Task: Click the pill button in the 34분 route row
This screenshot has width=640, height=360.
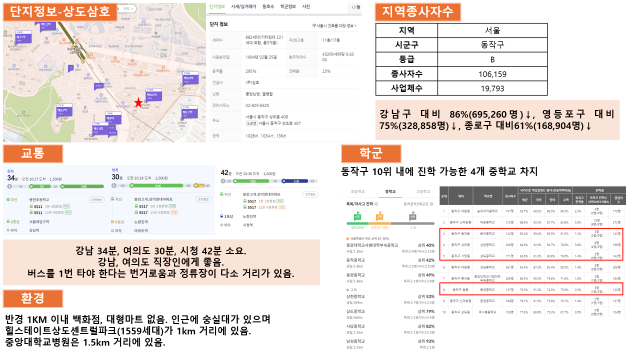Action: 96,200
